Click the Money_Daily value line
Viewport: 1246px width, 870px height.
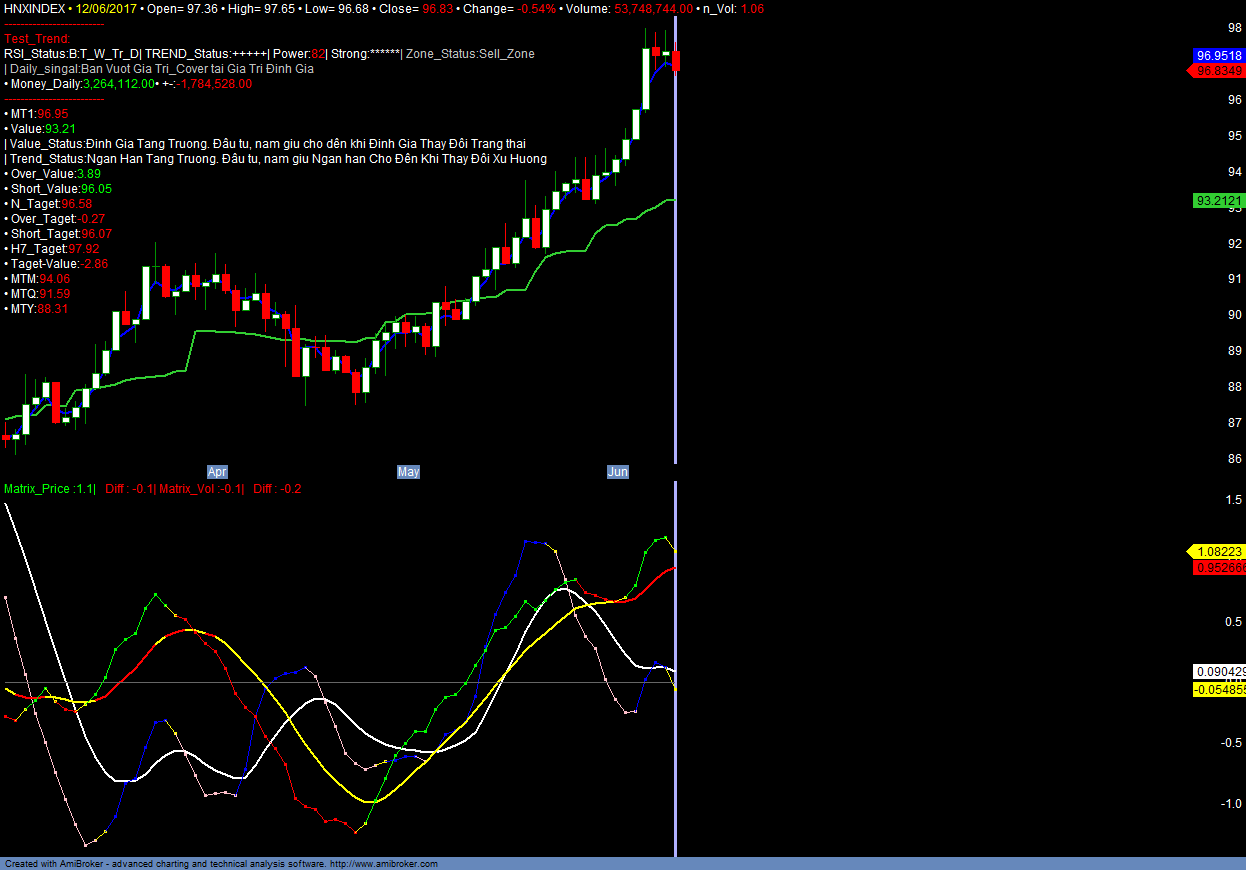click(x=128, y=84)
